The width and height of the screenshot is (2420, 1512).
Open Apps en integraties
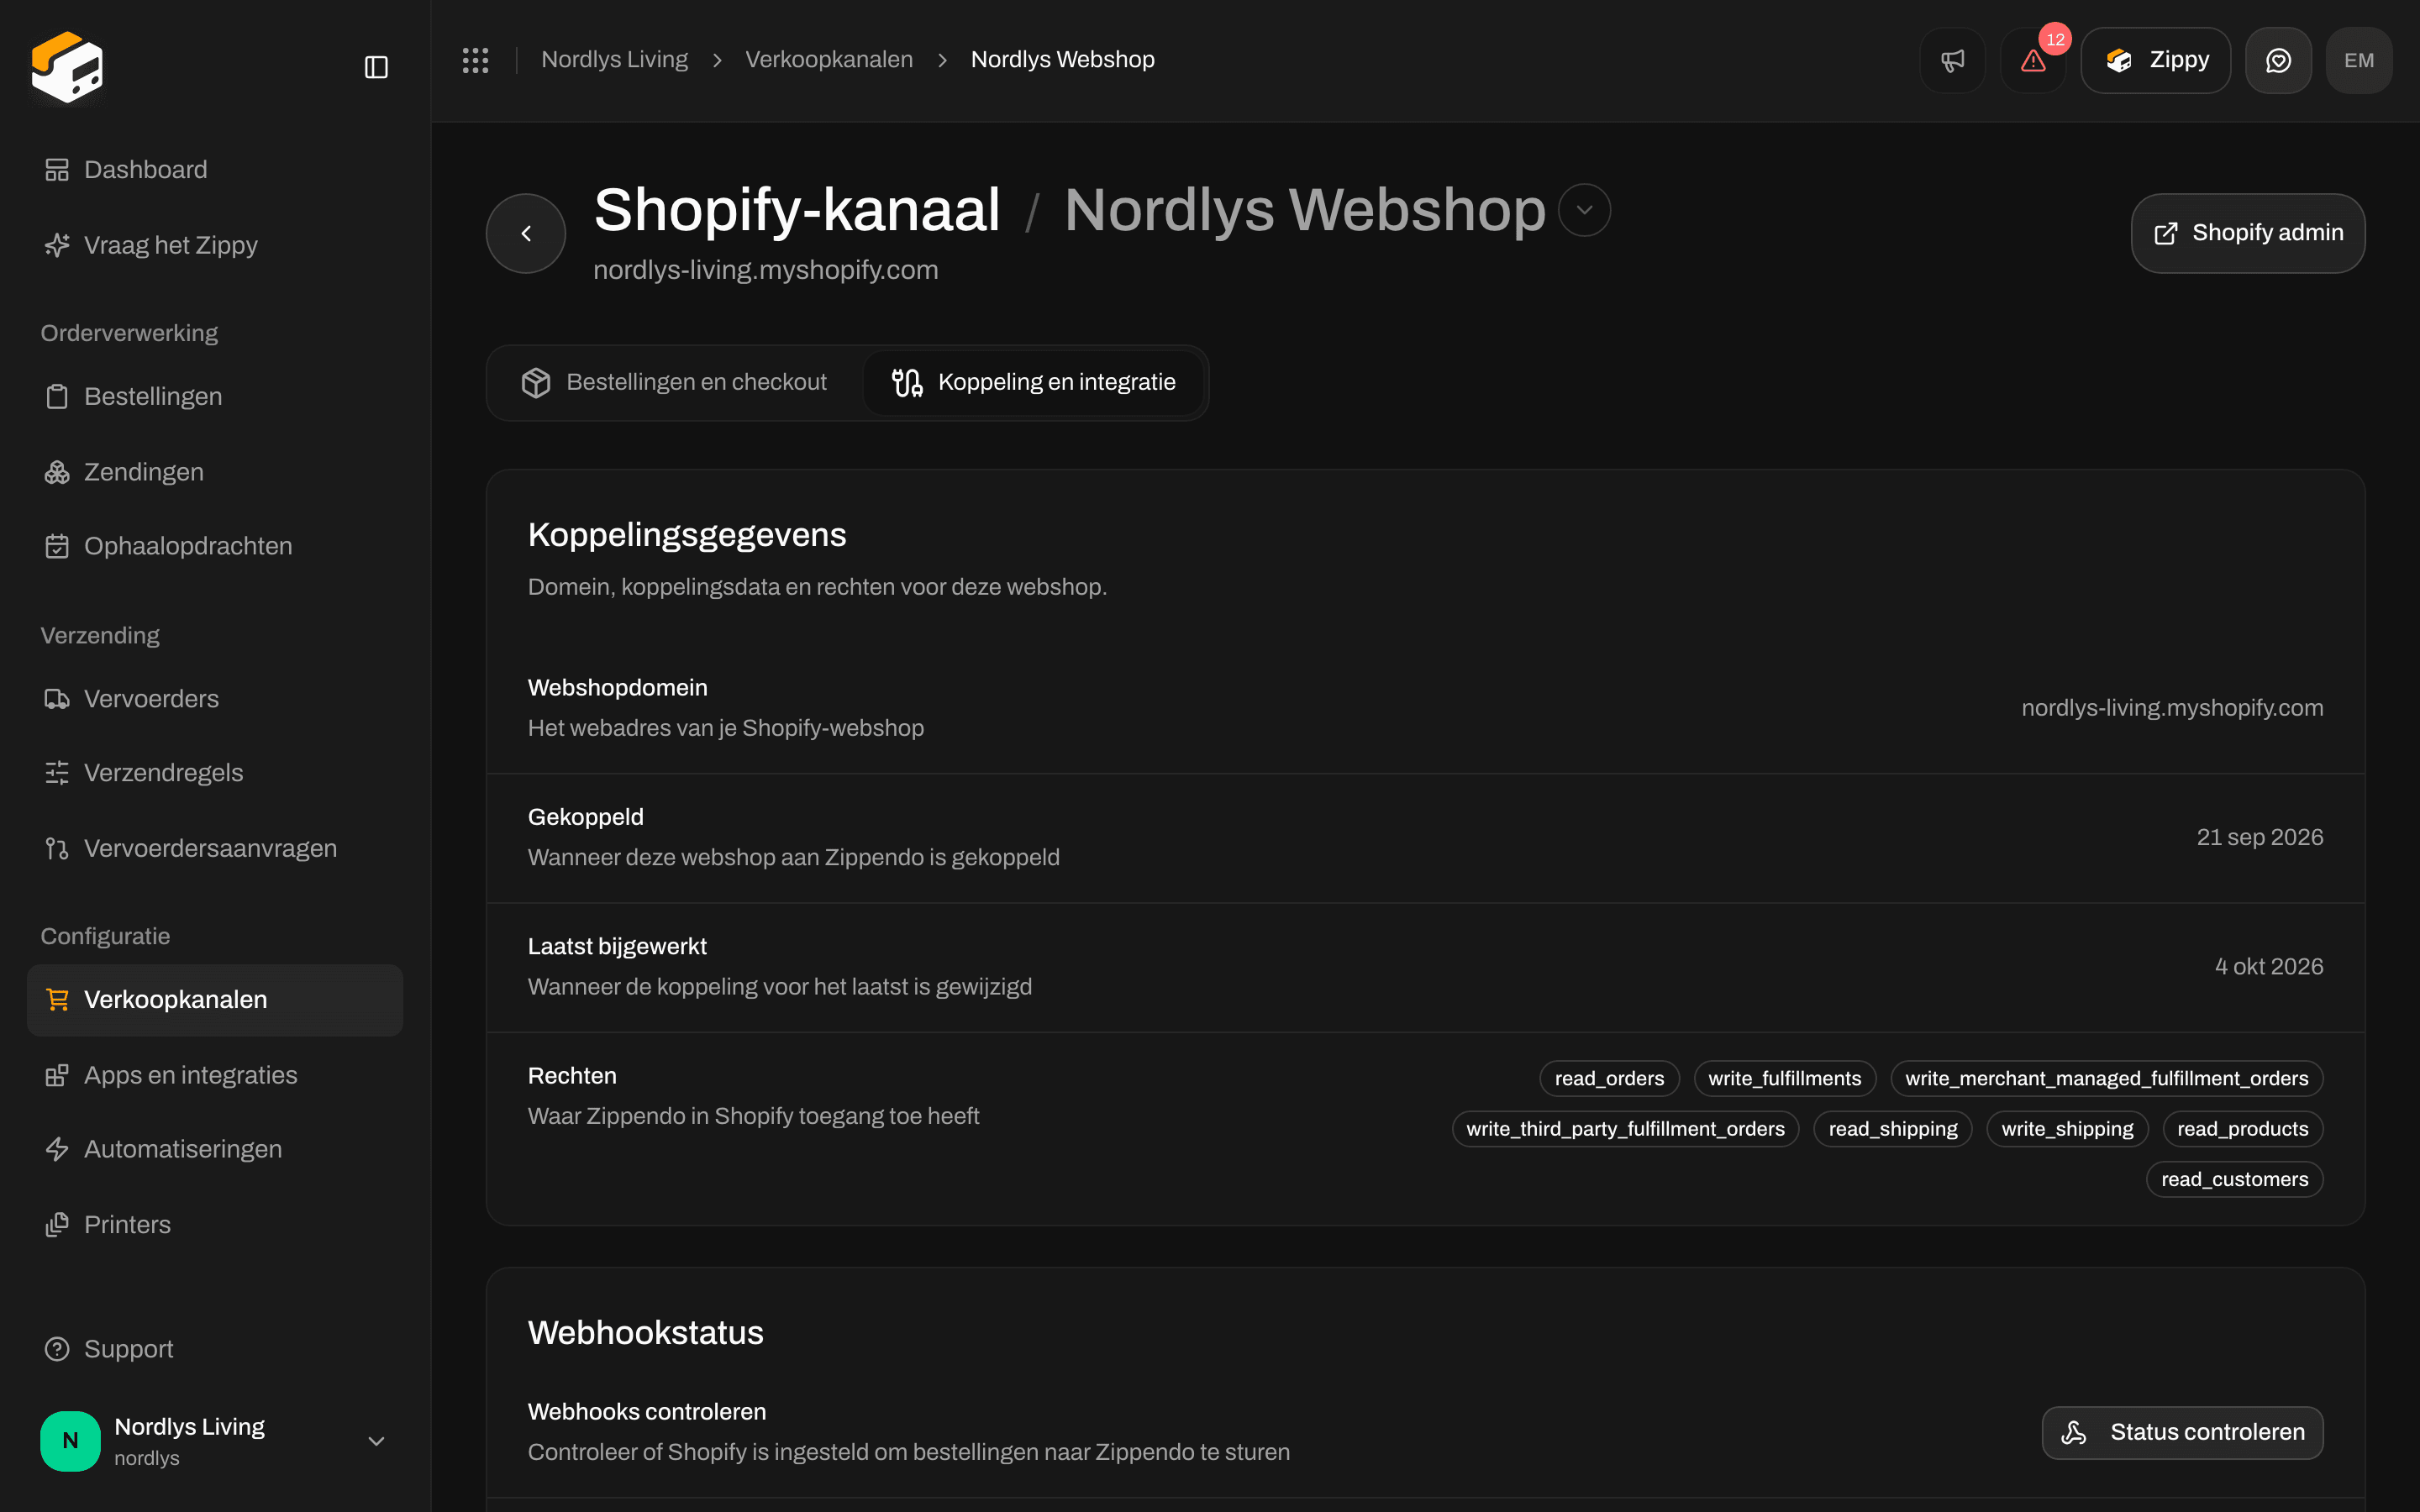click(x=215, y=1075)
